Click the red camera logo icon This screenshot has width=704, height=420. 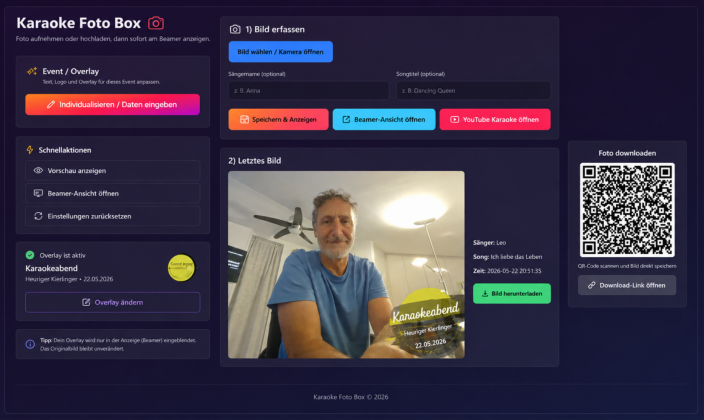tap(156, 23)
